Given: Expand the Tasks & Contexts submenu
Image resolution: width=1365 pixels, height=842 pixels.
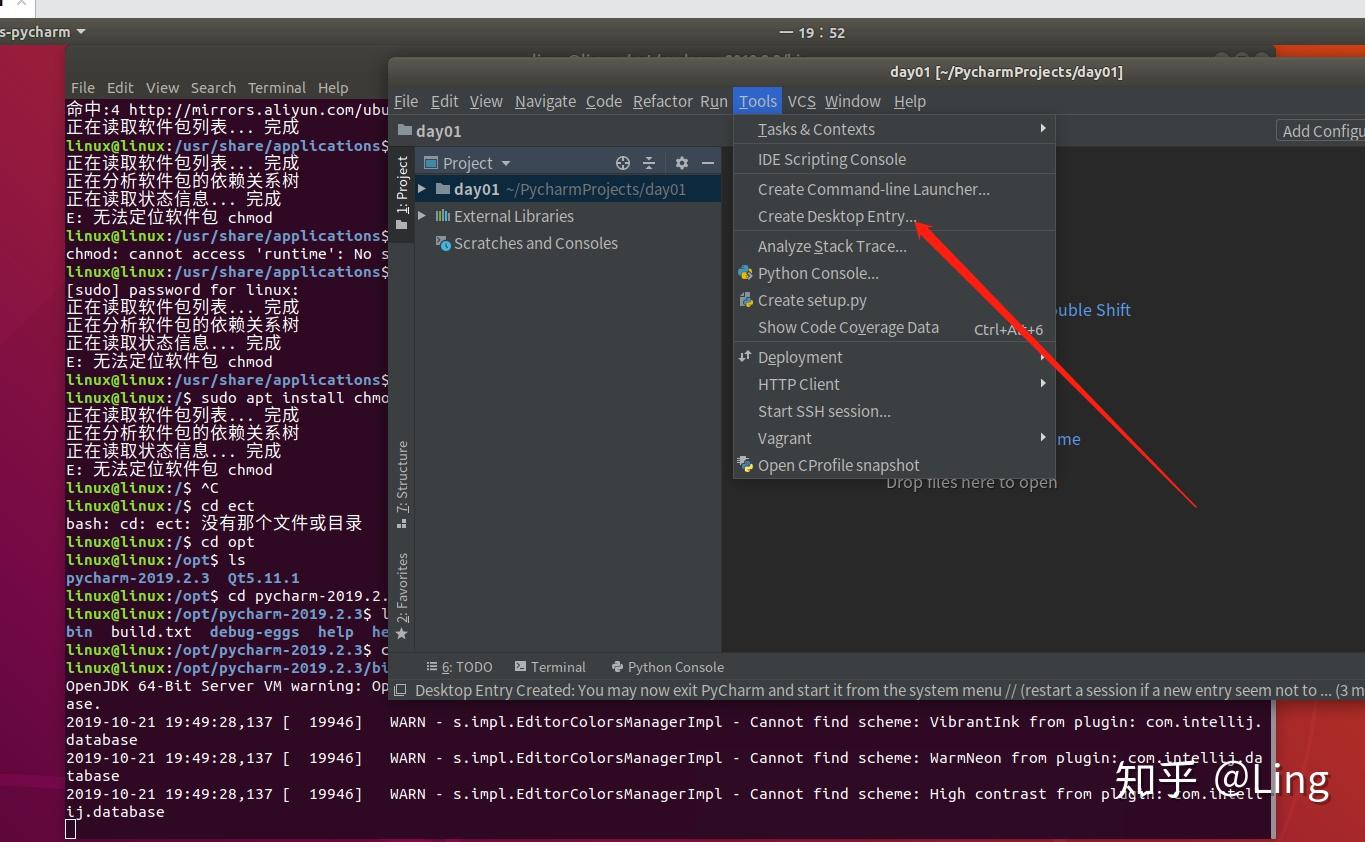Looking at the screenshot, I should point(894,129).
